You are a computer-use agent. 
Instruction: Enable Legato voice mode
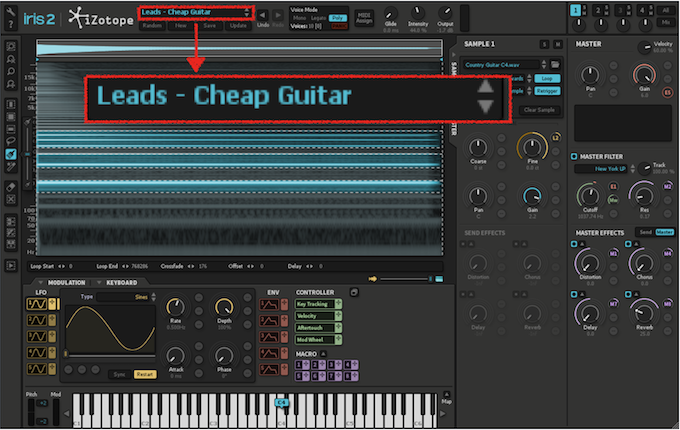tap(318, 18)
